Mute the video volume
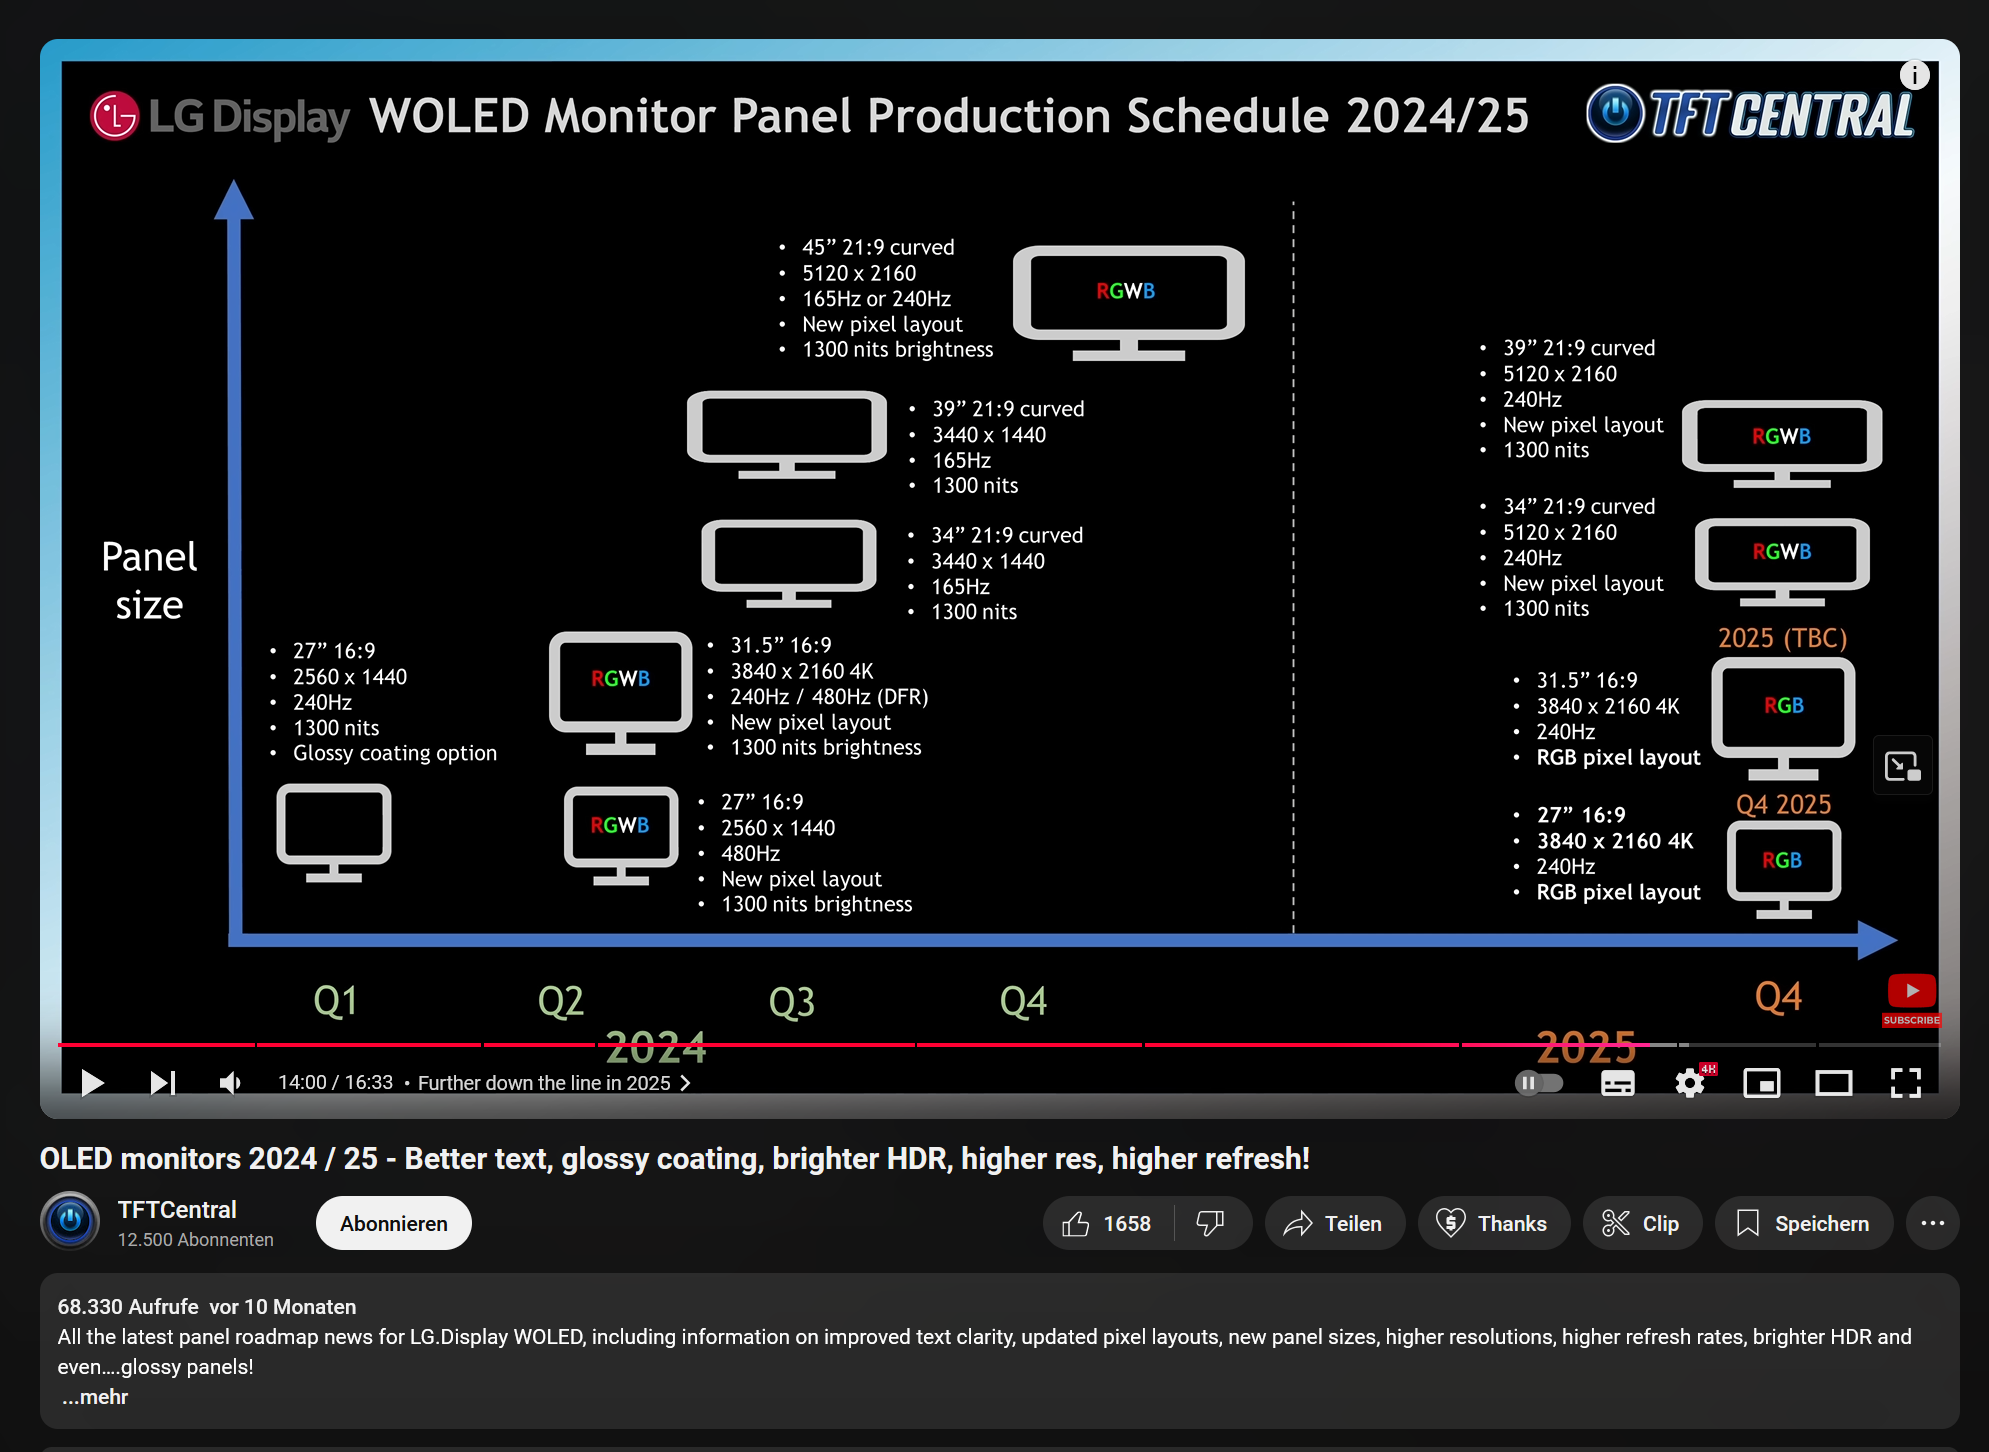The width and height of the screenshot is (1989, 1452). tap(230, 1082)
